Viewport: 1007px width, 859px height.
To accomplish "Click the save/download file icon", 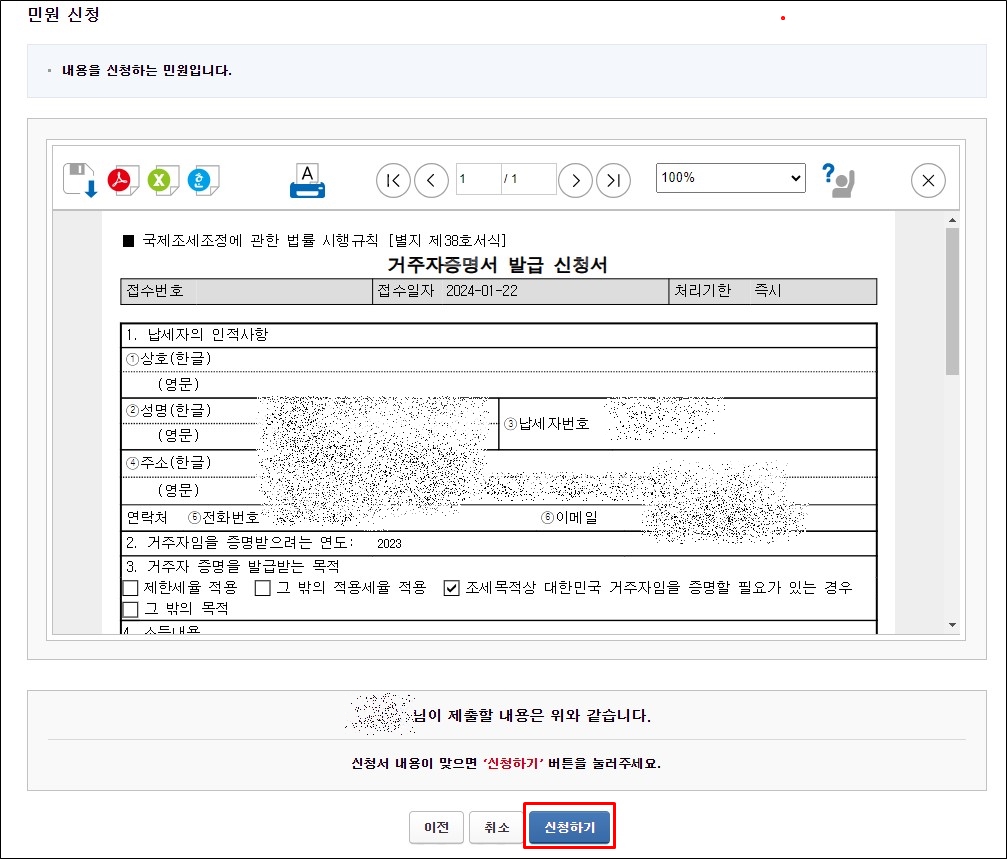I will coord(80,180).
